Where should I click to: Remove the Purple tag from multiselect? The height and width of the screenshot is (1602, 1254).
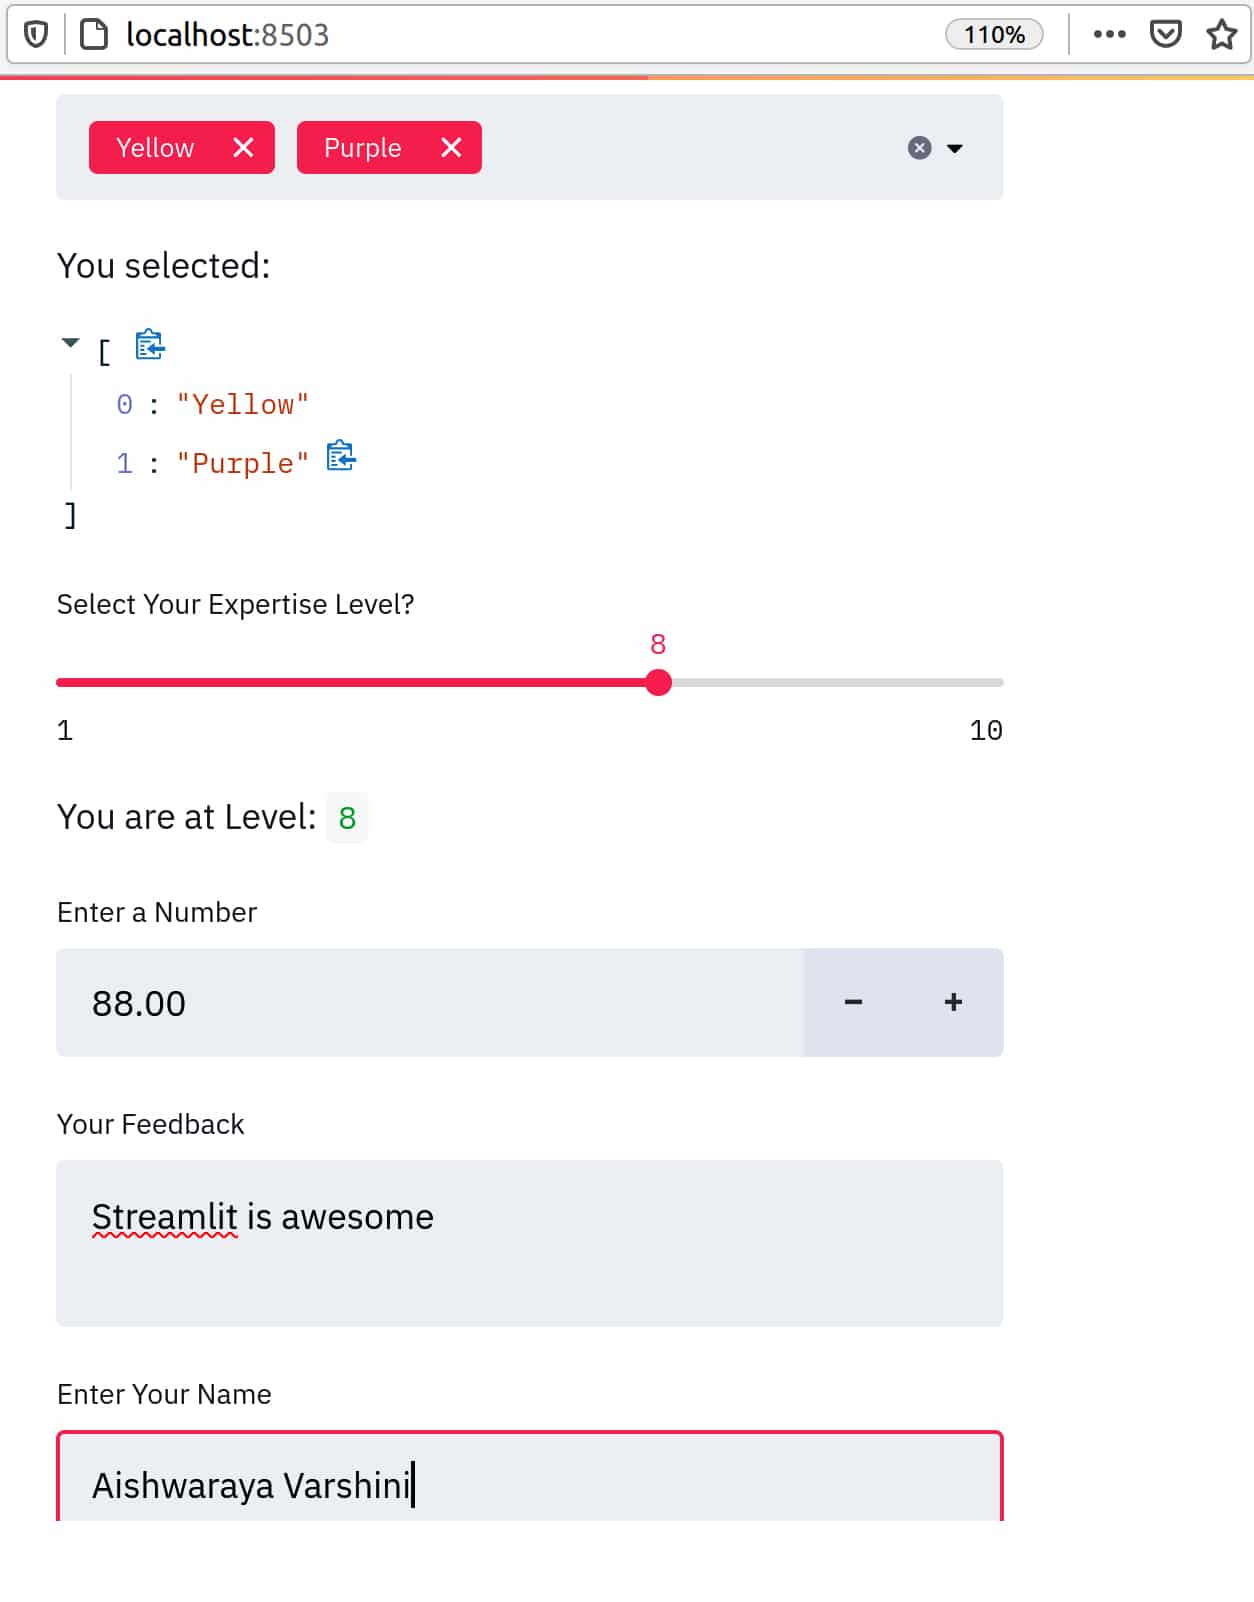pyautogui.click(x=451, y=148)
